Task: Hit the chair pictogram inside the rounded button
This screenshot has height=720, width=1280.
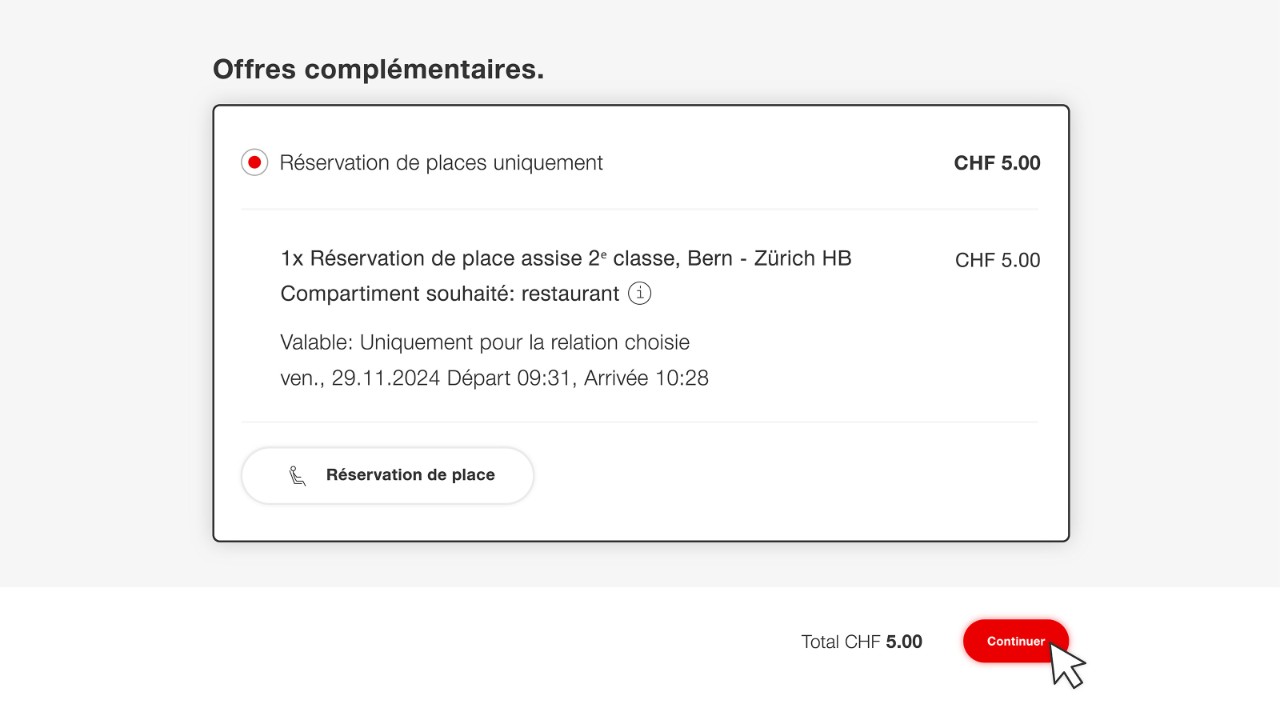Action: click(x=295, y=475)
